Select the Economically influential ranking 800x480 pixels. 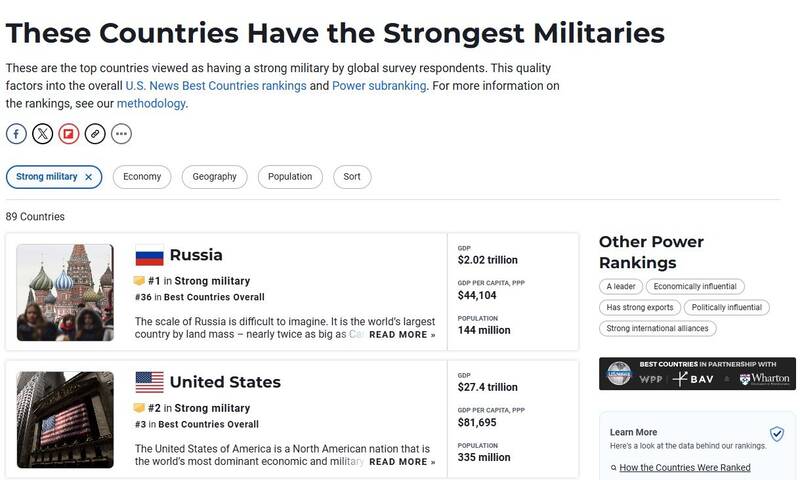pyautogui.click(x=695, y=286)
